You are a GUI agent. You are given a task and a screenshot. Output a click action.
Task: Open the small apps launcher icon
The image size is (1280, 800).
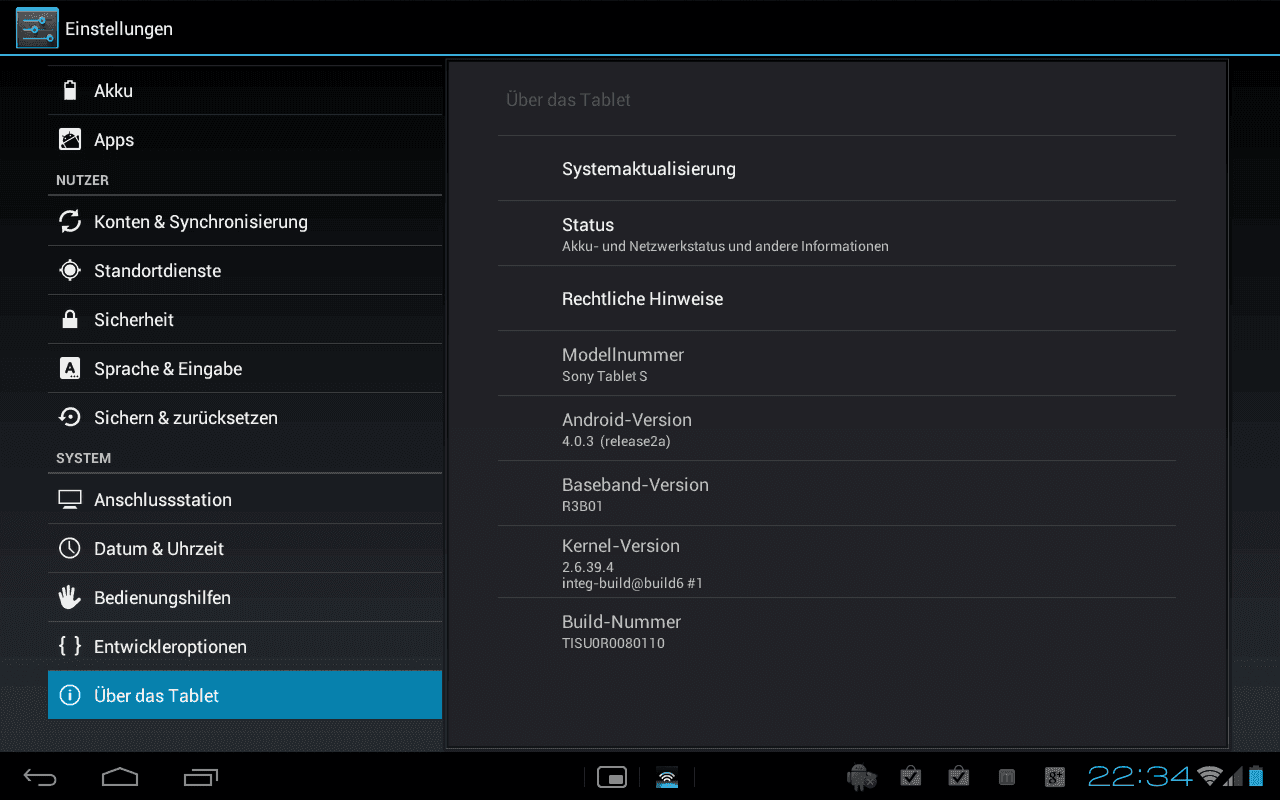coord(612,777)
